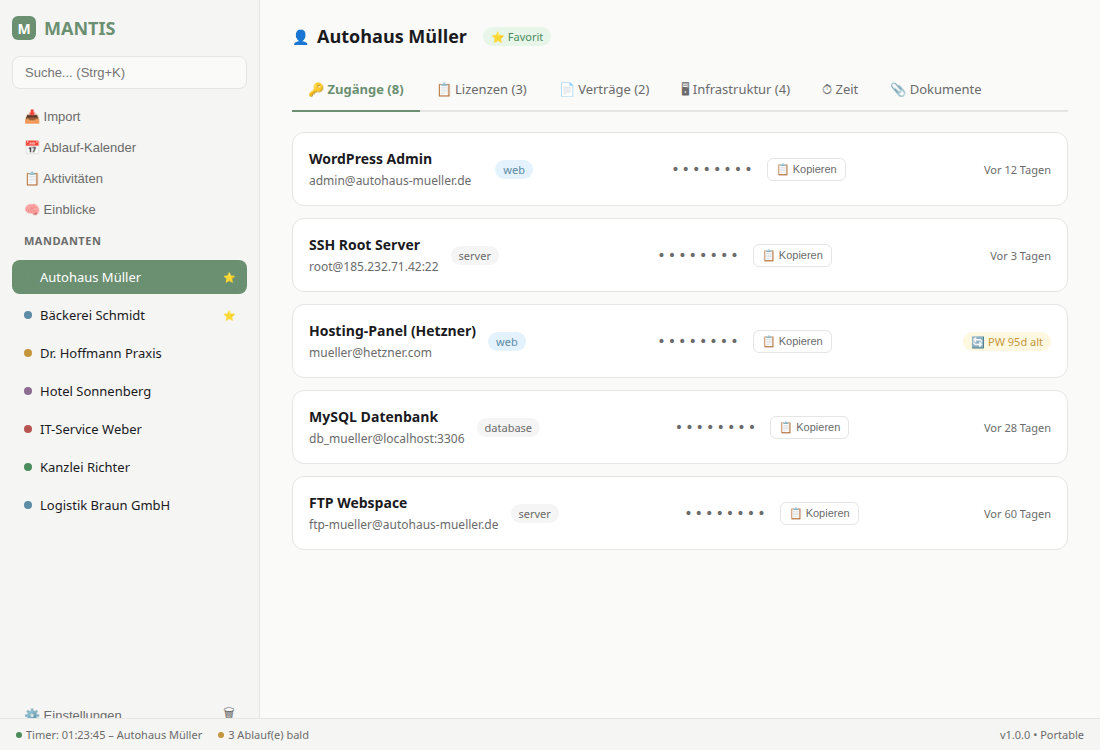Screen dimensions: 1100x750
Task: Copy the WordPress Admin password
Action: pyautogui.click(x=806, y=170)
